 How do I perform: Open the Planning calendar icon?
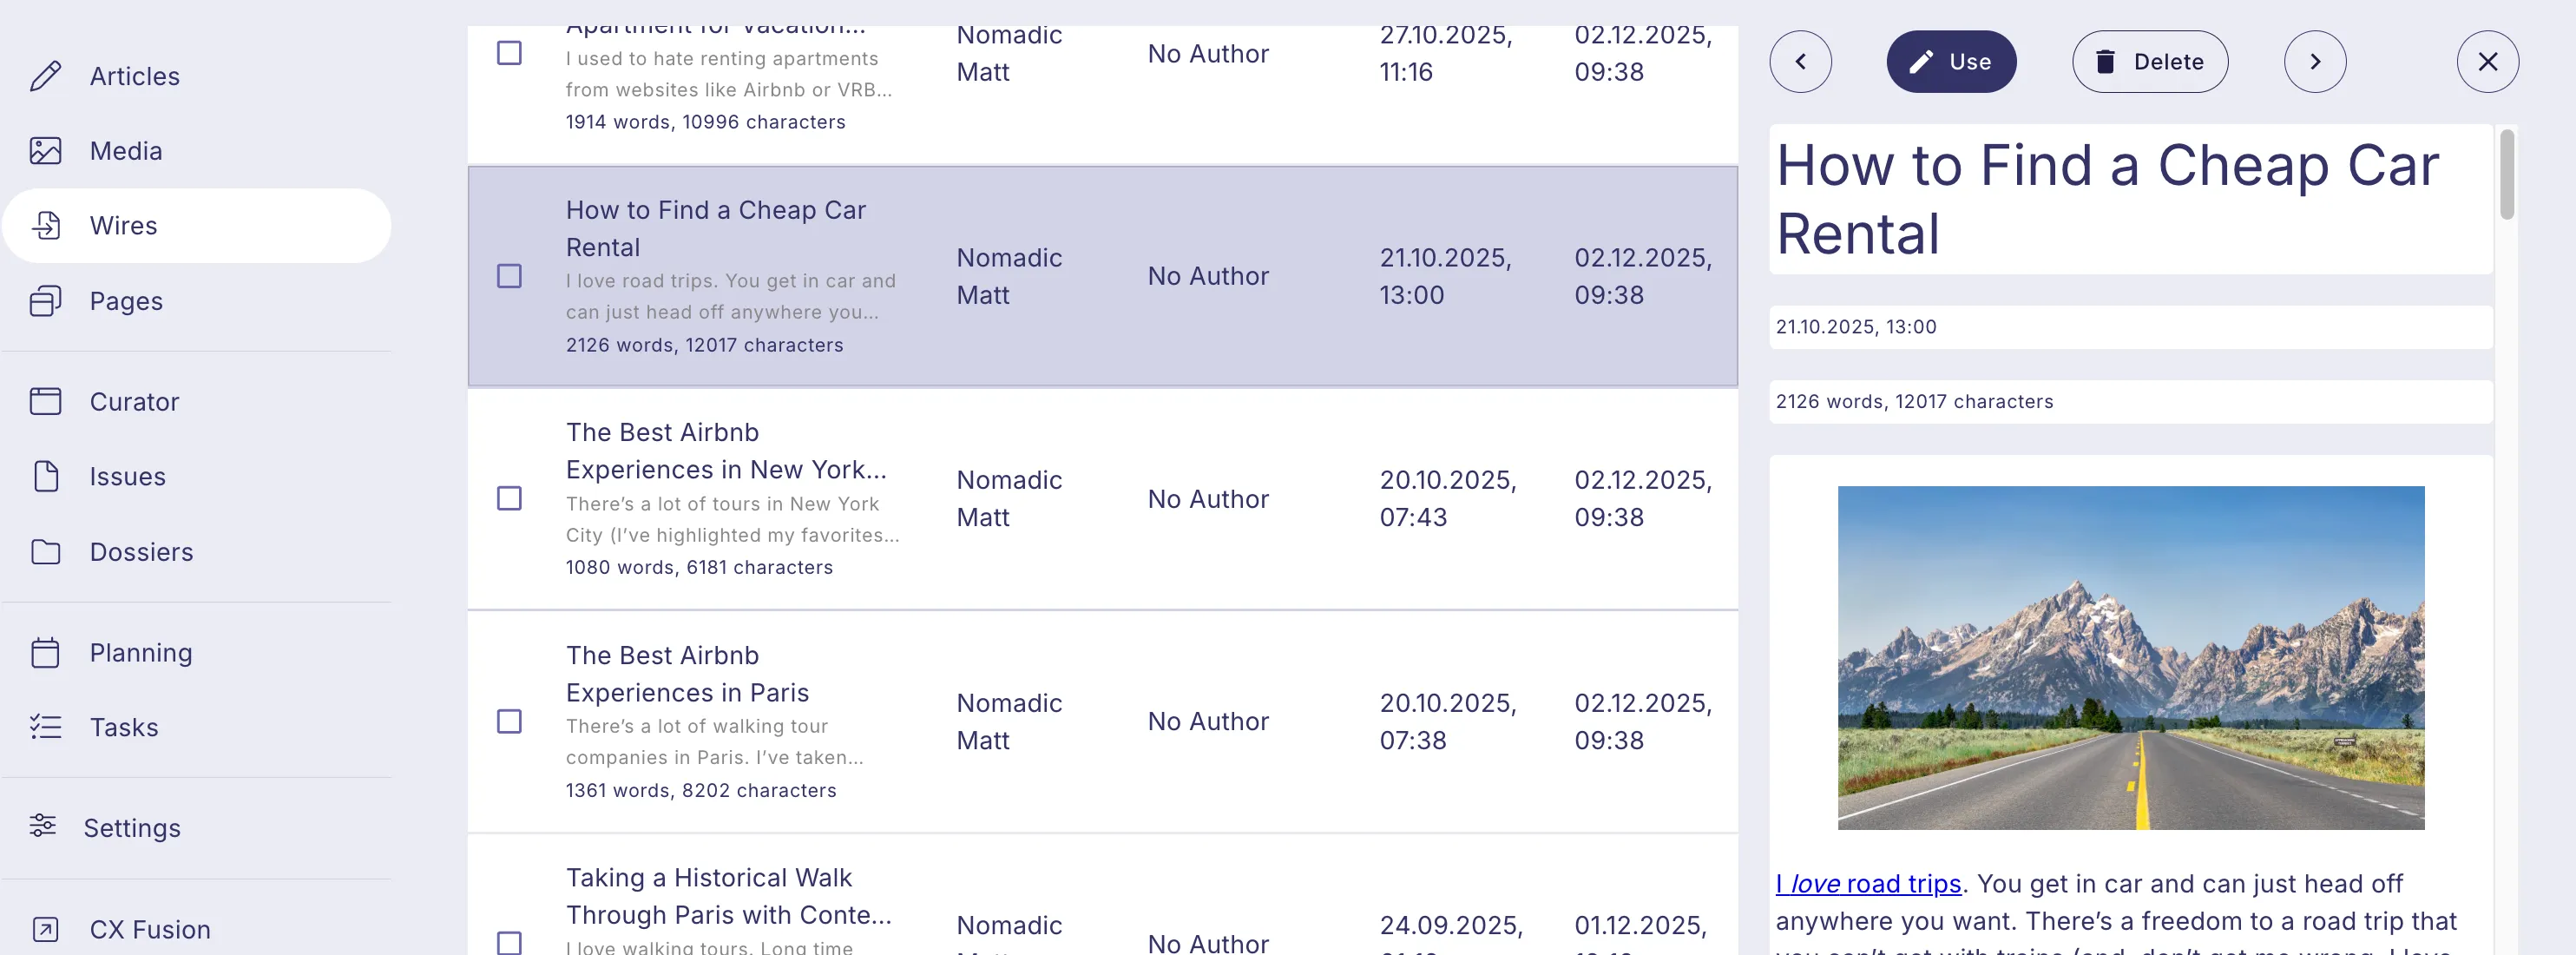click(45, 653)
